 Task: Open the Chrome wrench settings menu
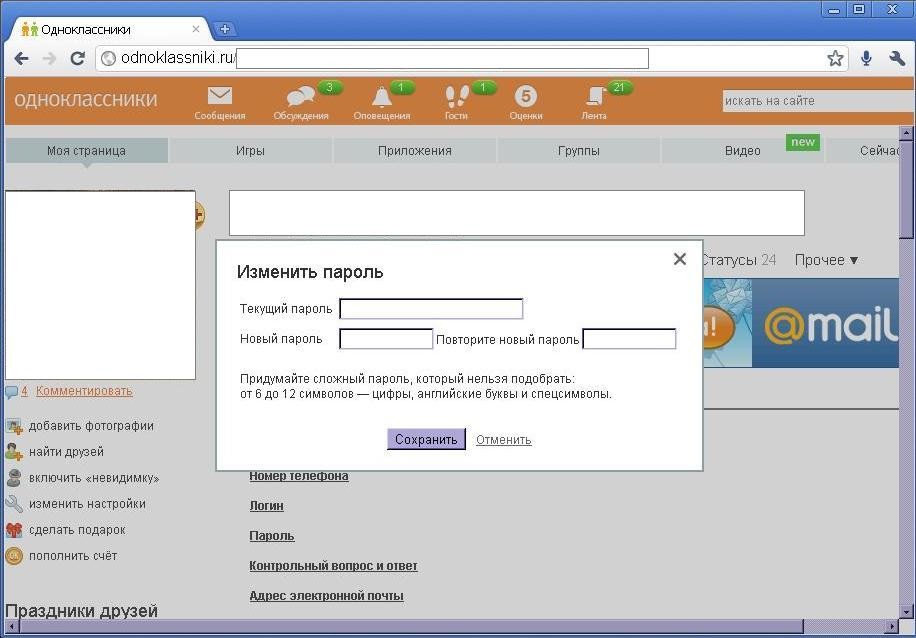[x=897, y=58]
